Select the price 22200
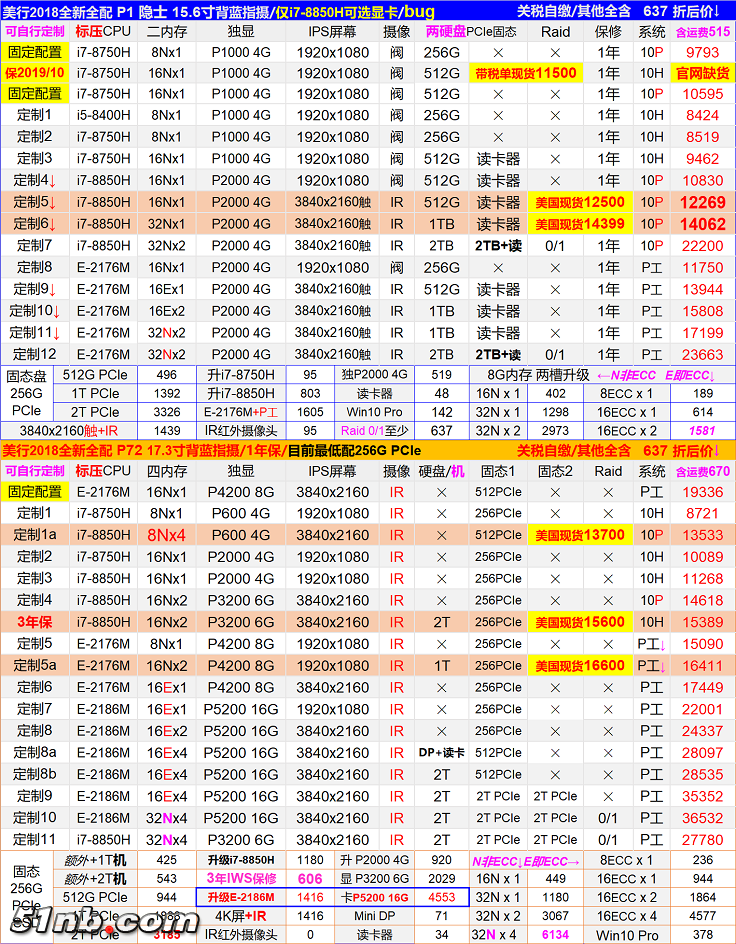This screenshot has width=736, height=944. coord(702,246)
